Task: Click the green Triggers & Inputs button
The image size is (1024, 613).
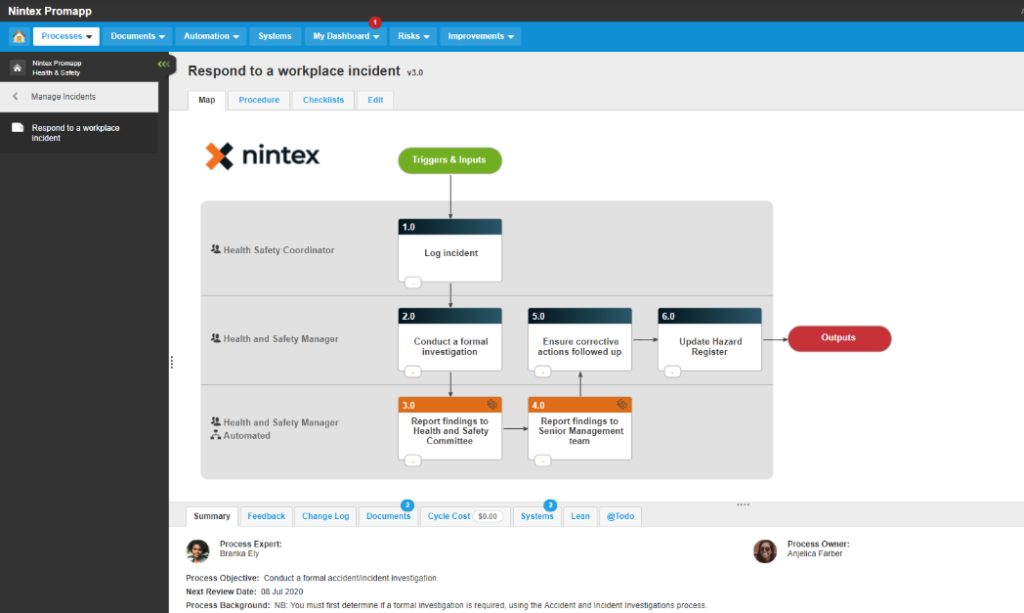Action: (450, 160)
